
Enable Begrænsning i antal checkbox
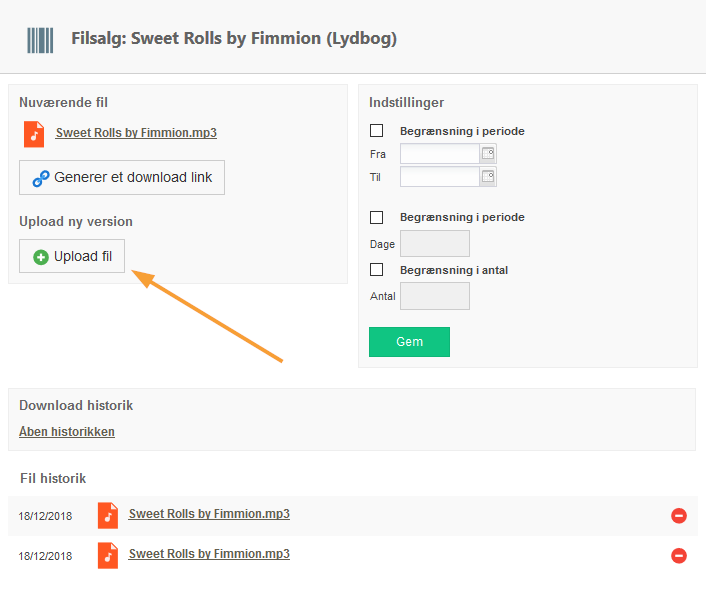(x=376, y=269)
